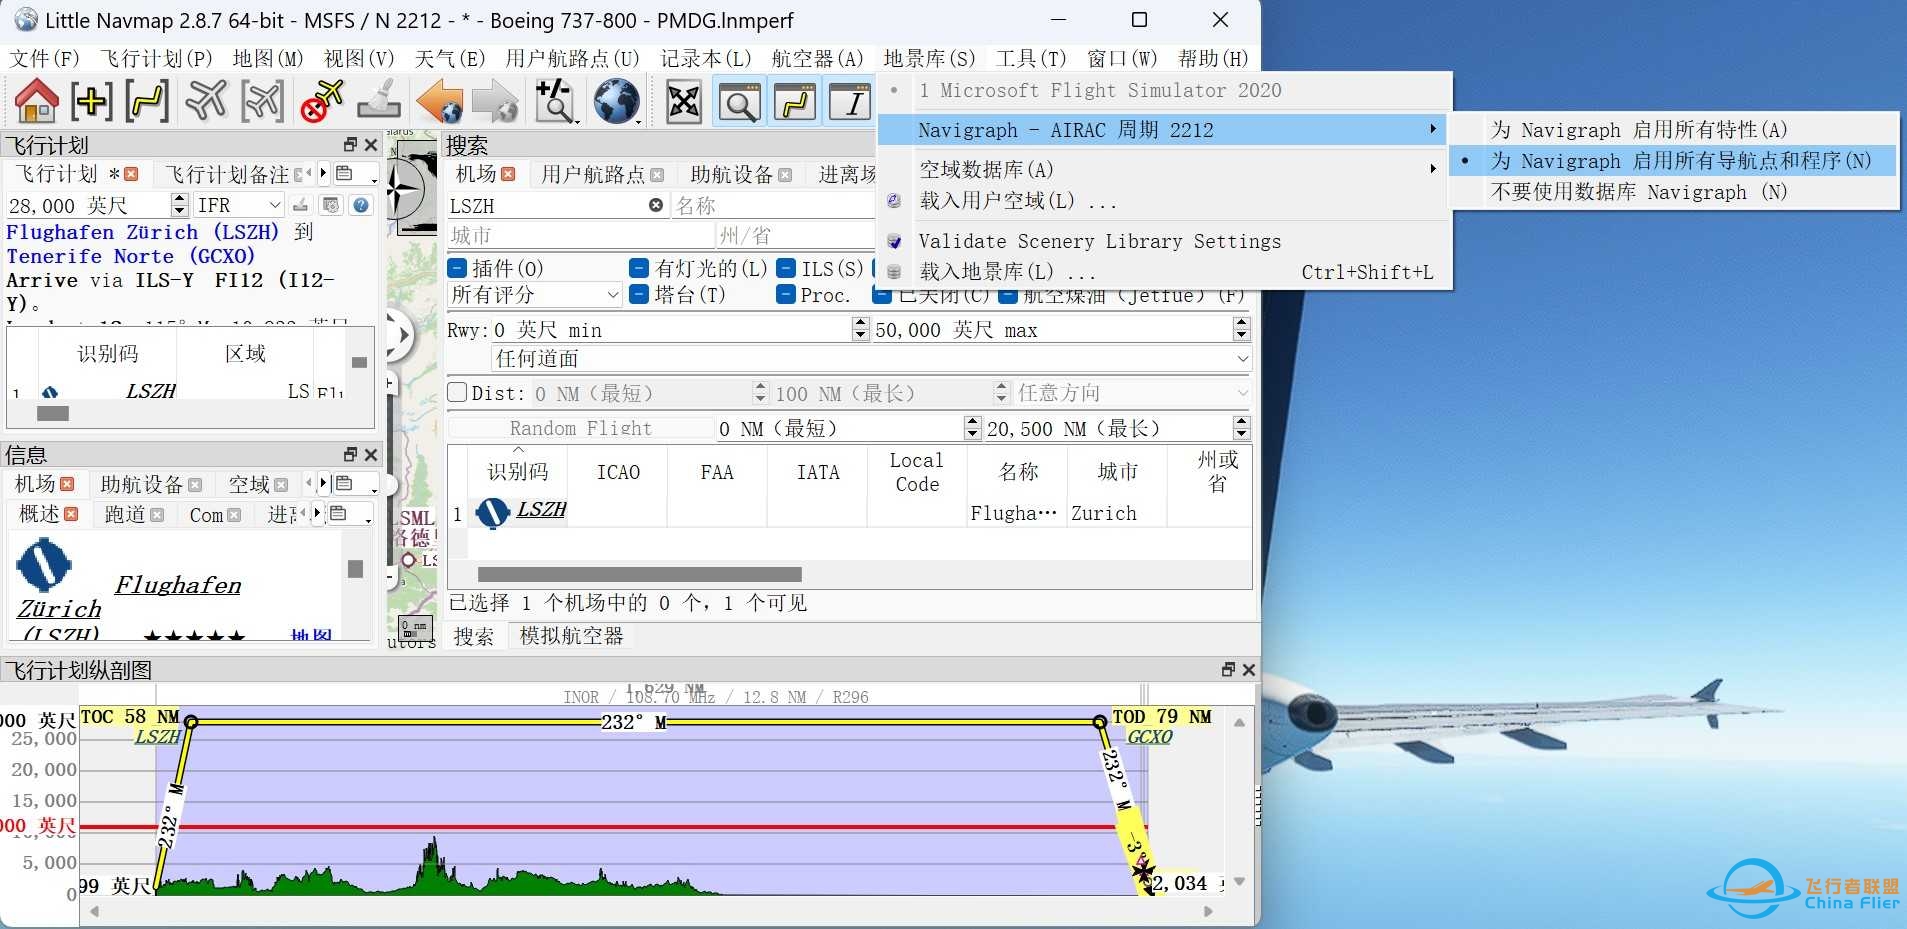Click the gray airplane toolbar icon
Image resolution: width=1907 pixels, height=929 pixels.
coord(207,101)
